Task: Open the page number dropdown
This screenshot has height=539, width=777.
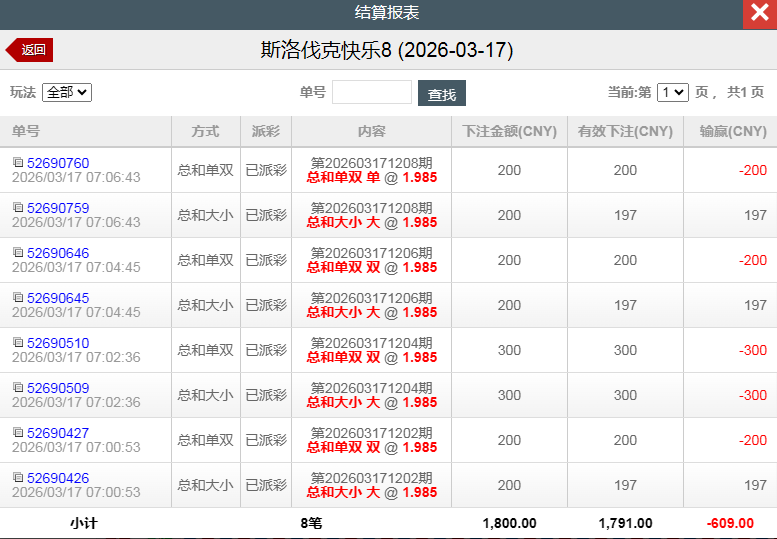Action: coord(672,93)
